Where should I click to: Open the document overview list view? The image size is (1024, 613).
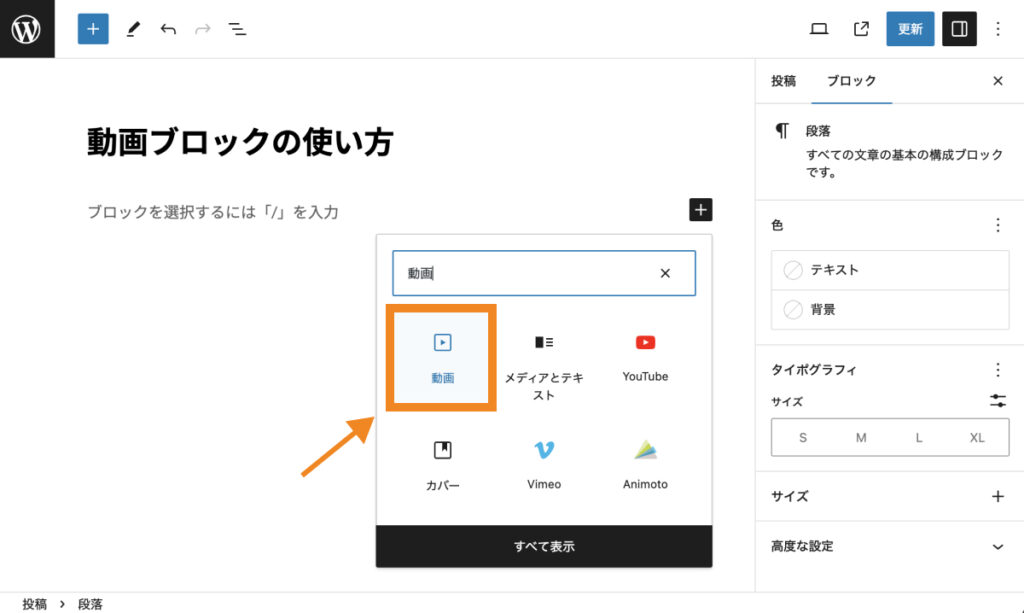pos(237,29)
